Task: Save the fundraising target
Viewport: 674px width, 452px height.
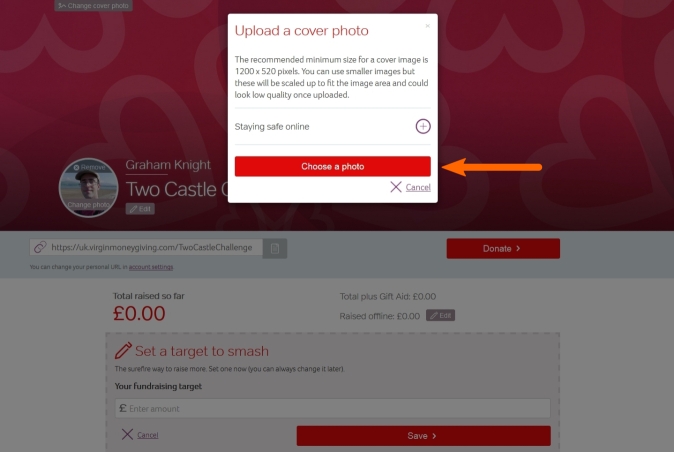Action: tap(423, 436)
